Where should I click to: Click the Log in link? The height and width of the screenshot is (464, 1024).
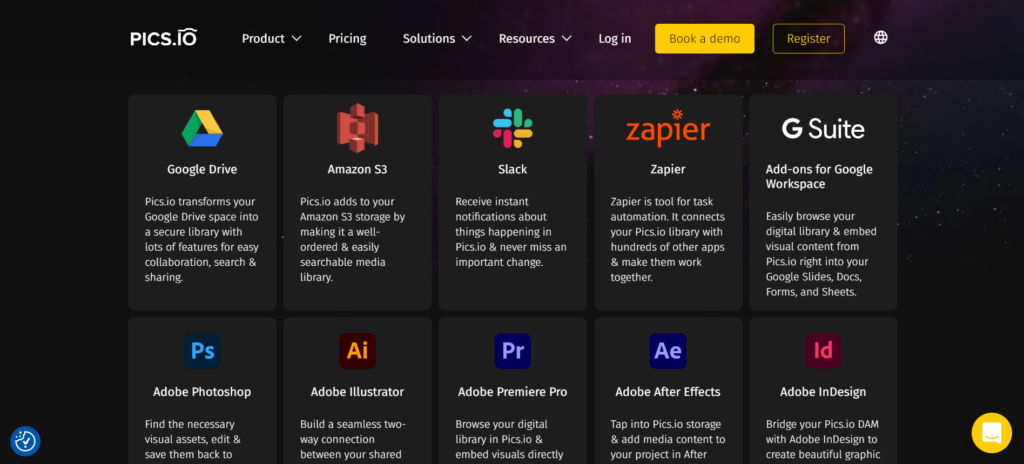(615, 39)
